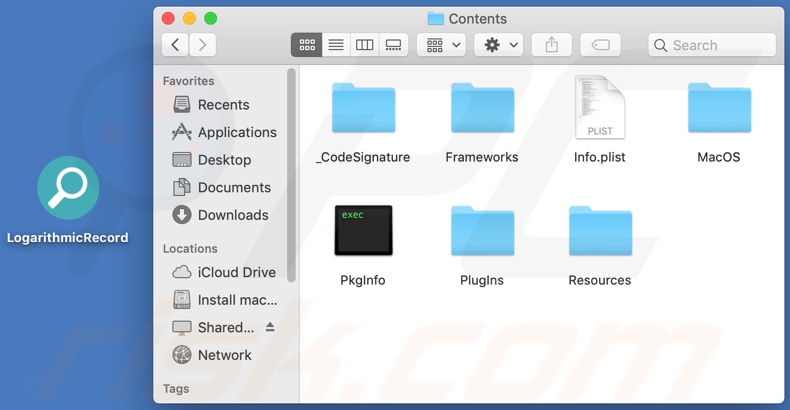Open Applications in the sidebar
The height and width of the screenshot is (410, 790).
[x=223, y=132]
